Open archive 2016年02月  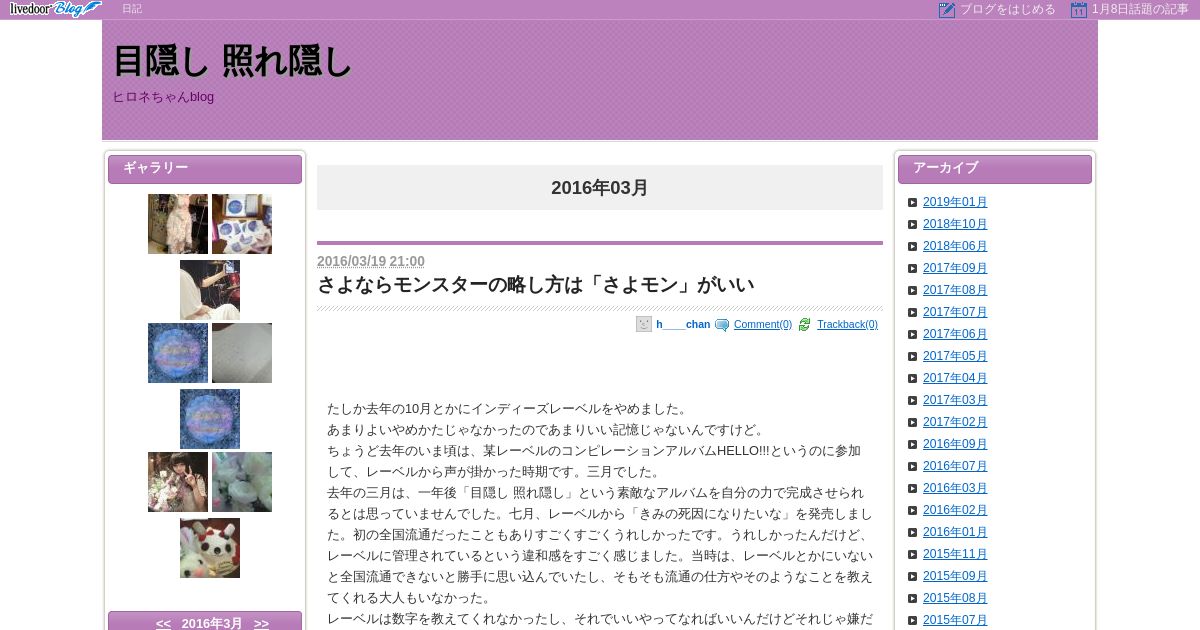[x=955, y=510]
